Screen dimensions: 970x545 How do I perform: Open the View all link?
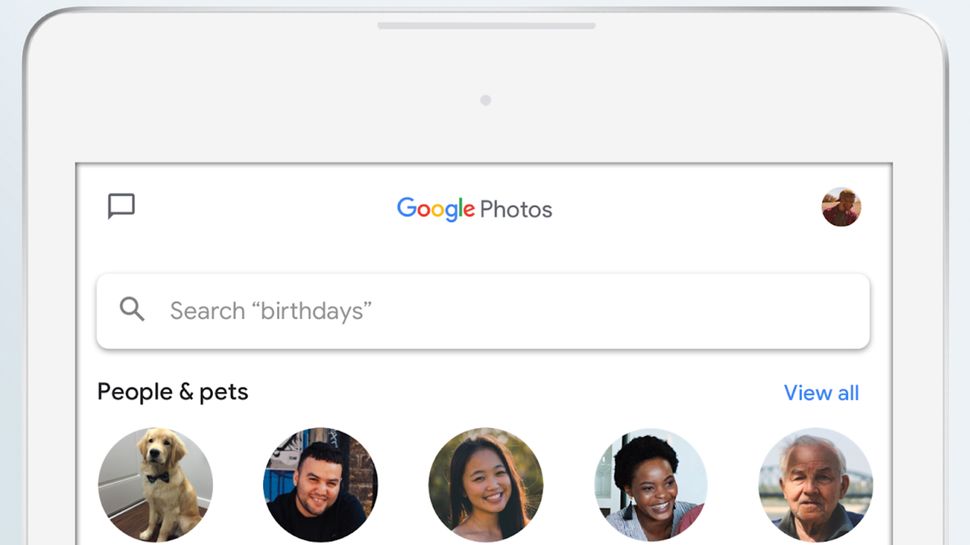(821, 393)
